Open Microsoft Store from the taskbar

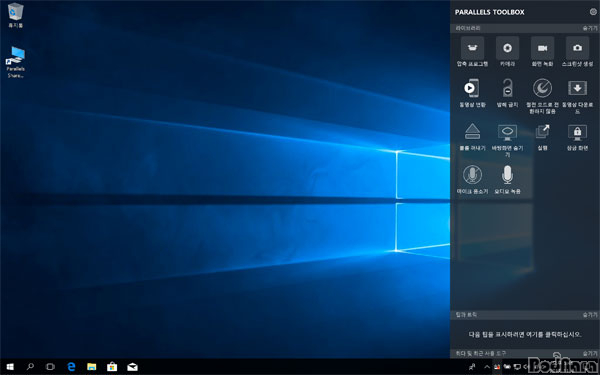[x=112, y=367]
